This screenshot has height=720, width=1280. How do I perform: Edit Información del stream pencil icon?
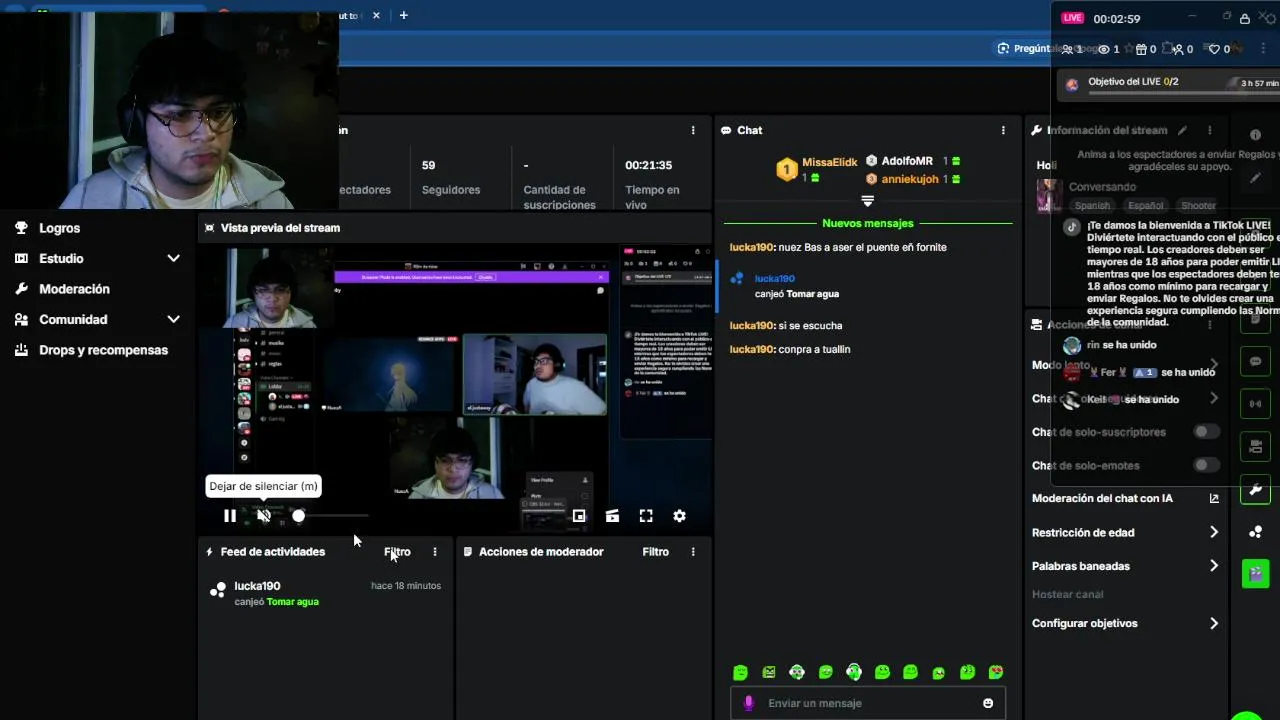click(1182, 130)
